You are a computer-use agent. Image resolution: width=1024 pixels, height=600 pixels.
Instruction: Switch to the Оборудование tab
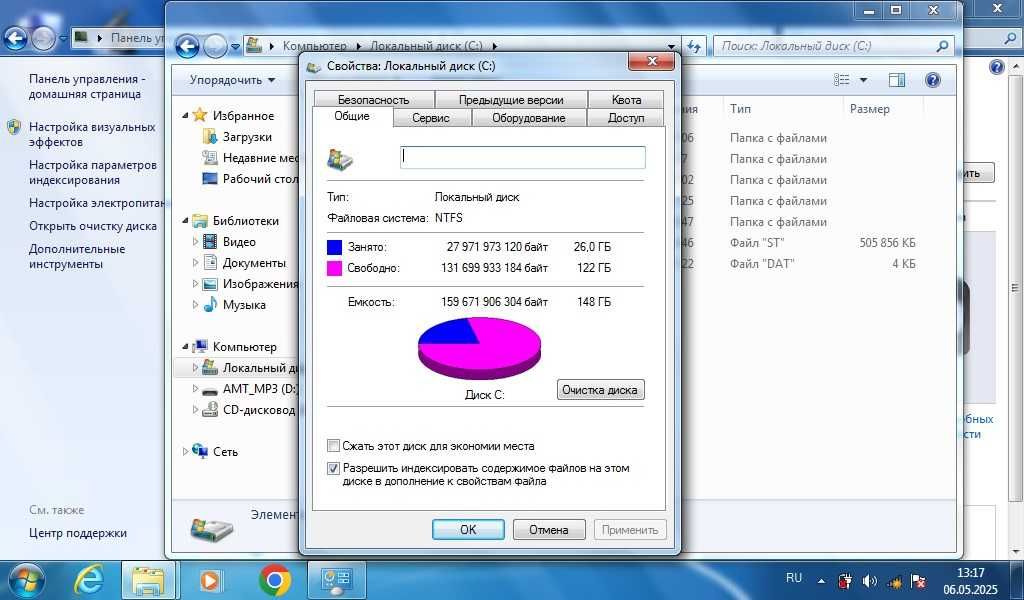tap(529, 118)
